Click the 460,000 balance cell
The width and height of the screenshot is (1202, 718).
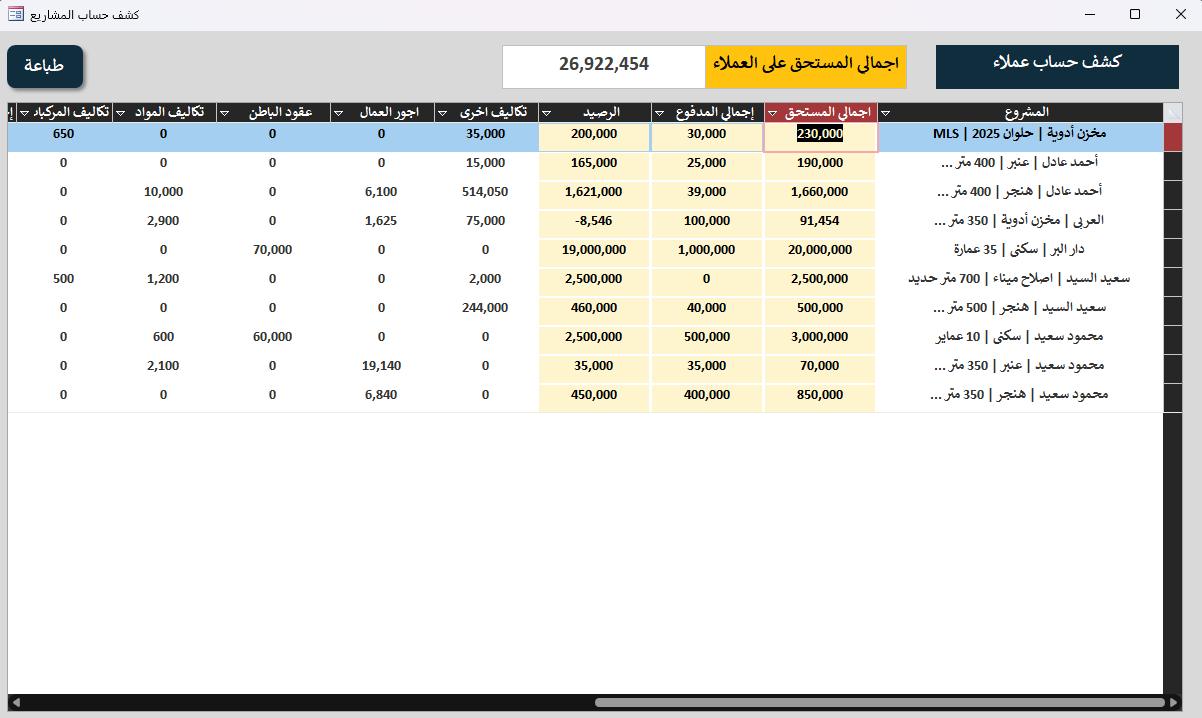pyautogui.click(x=595, y=311)
